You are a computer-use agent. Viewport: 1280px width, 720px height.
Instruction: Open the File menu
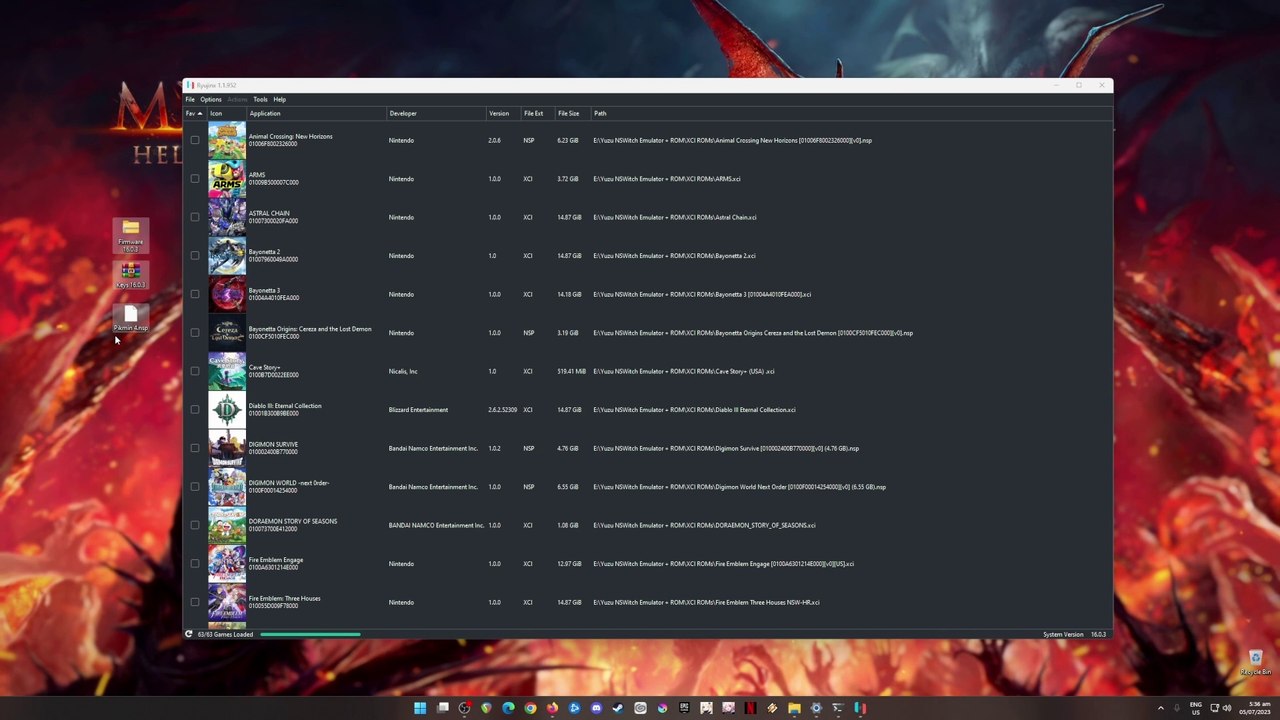click(x=190, y=99)
